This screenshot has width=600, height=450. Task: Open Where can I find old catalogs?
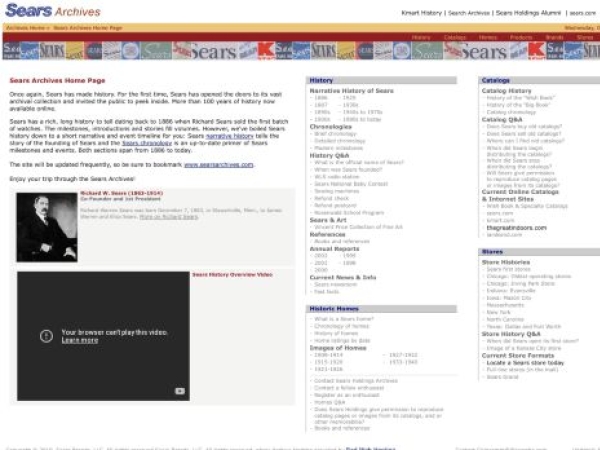pos(525,141)
